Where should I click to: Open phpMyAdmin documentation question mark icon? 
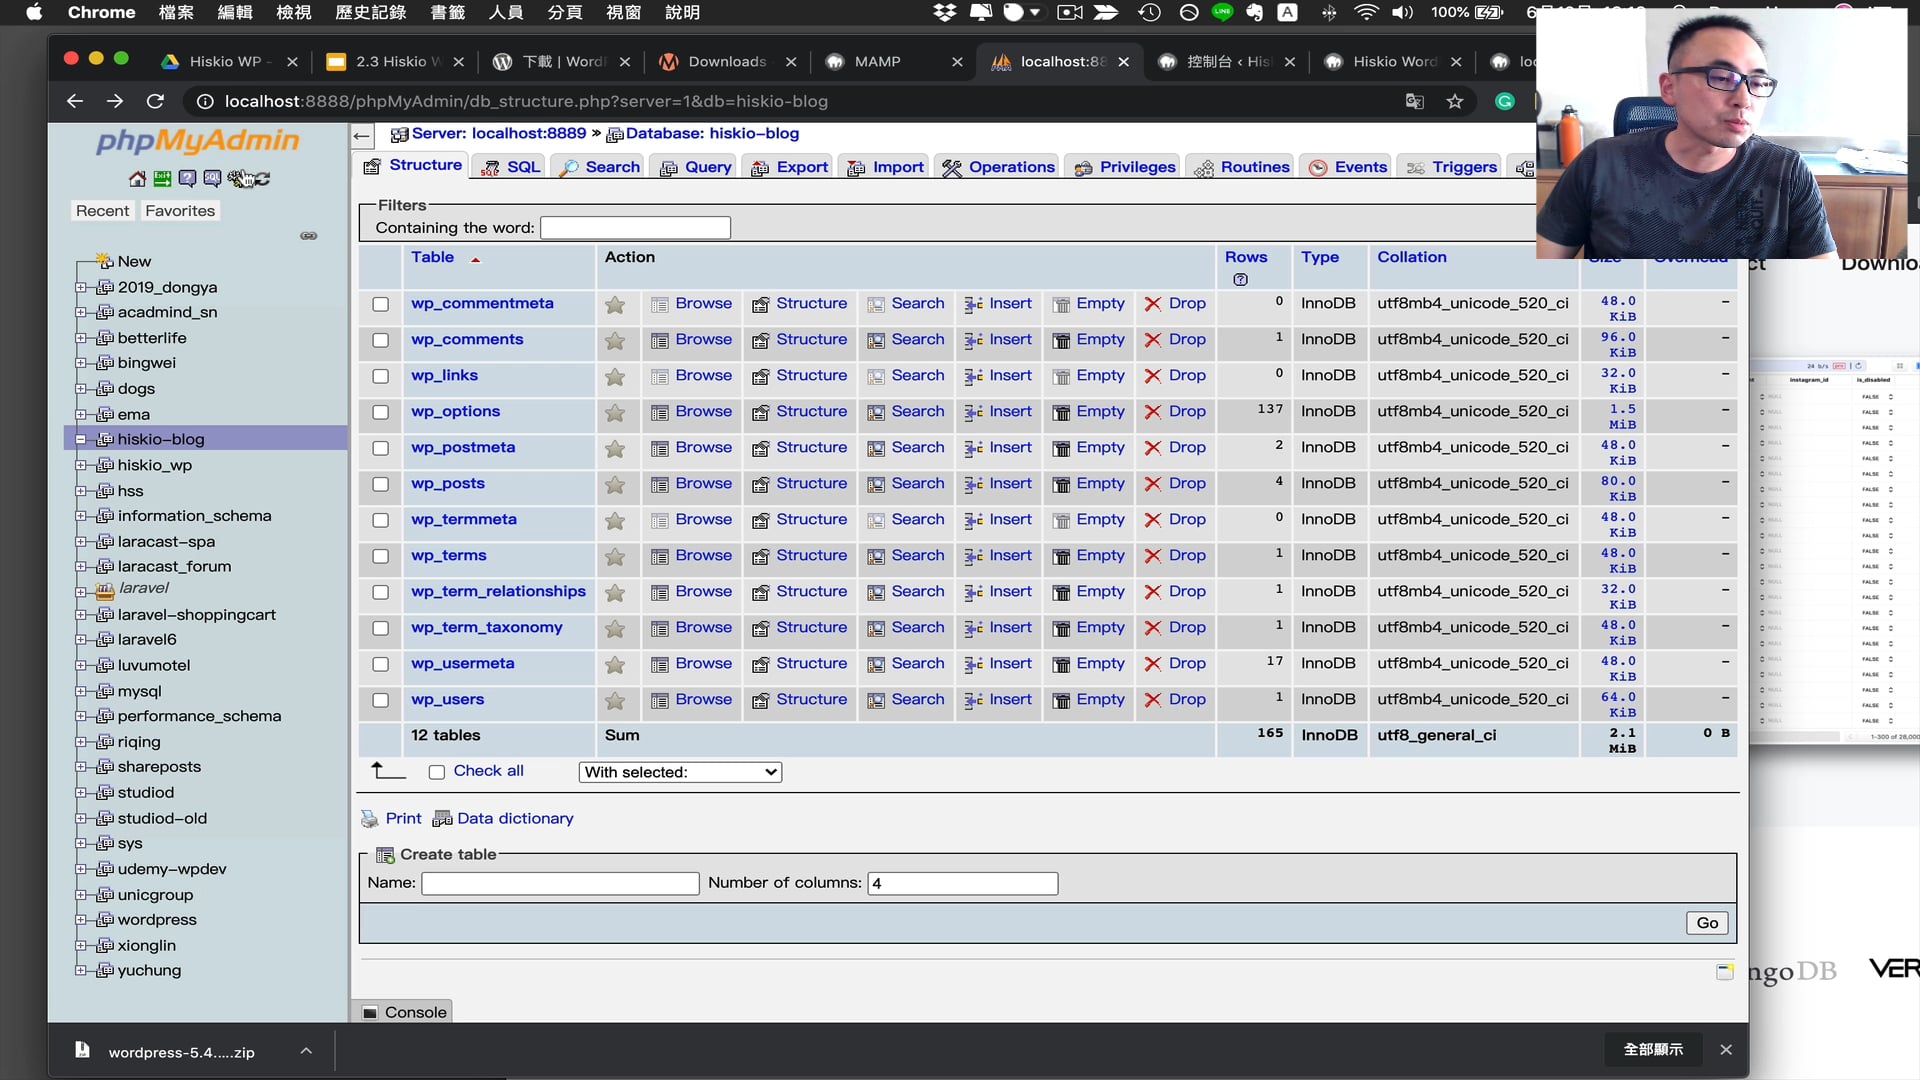(x=188, y=178)
